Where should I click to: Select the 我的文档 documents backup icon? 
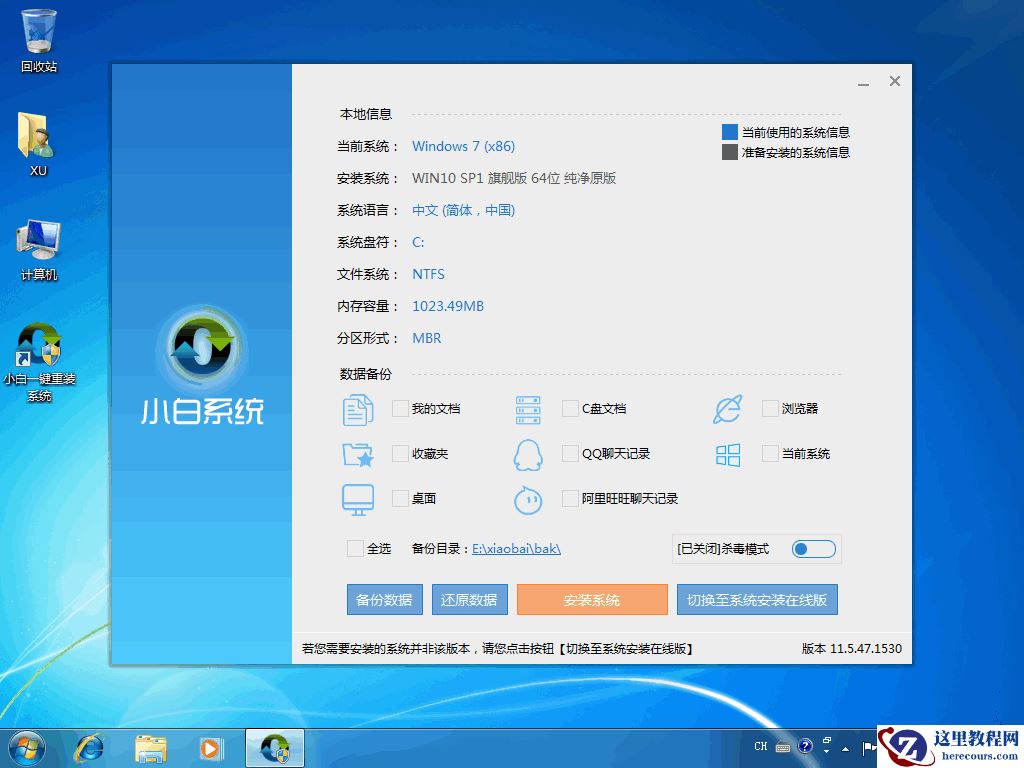tap(357, 408)
